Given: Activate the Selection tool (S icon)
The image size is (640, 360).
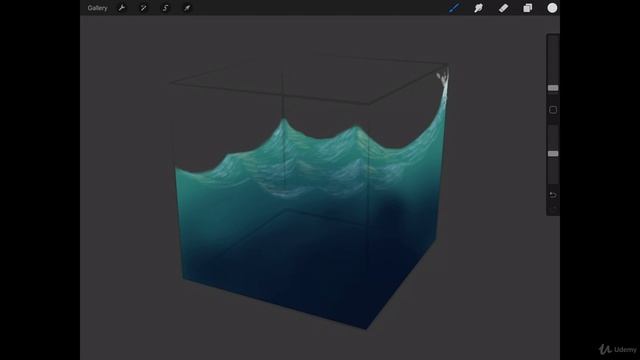Looking at the screenshot, I should pyautogui.click(x=165, y=8).
